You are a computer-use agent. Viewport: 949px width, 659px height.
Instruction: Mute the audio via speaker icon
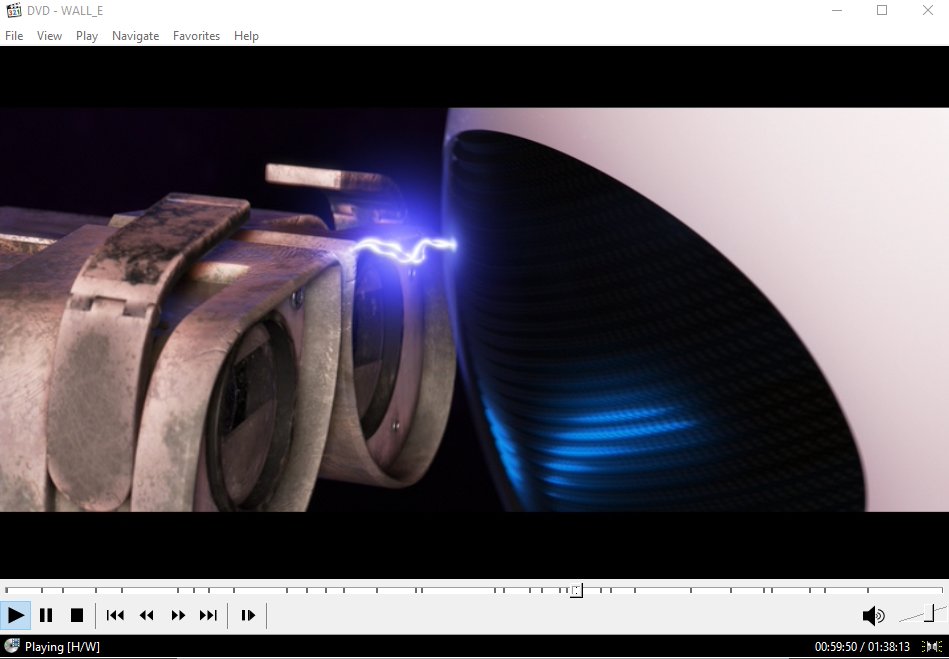coord(873,615)
